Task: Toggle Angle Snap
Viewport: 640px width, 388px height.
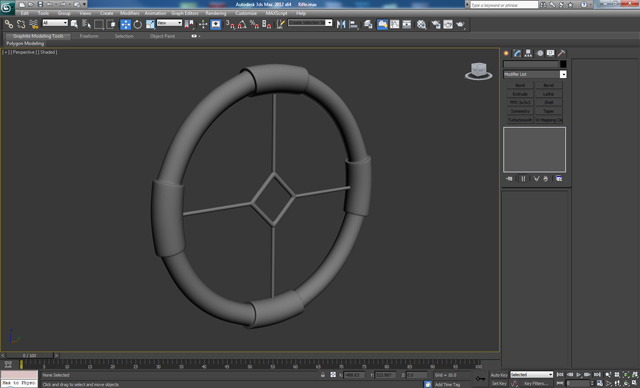Action: coord(242,24)
